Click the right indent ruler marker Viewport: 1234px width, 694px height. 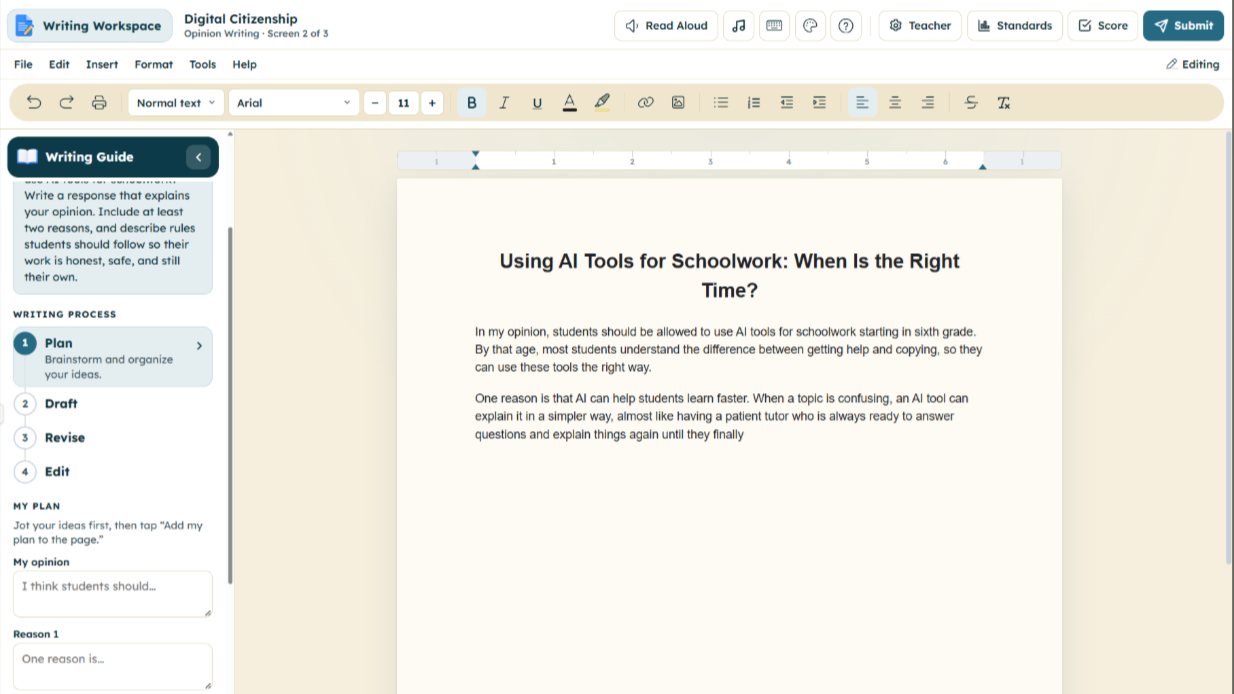(x=982, y=166)
